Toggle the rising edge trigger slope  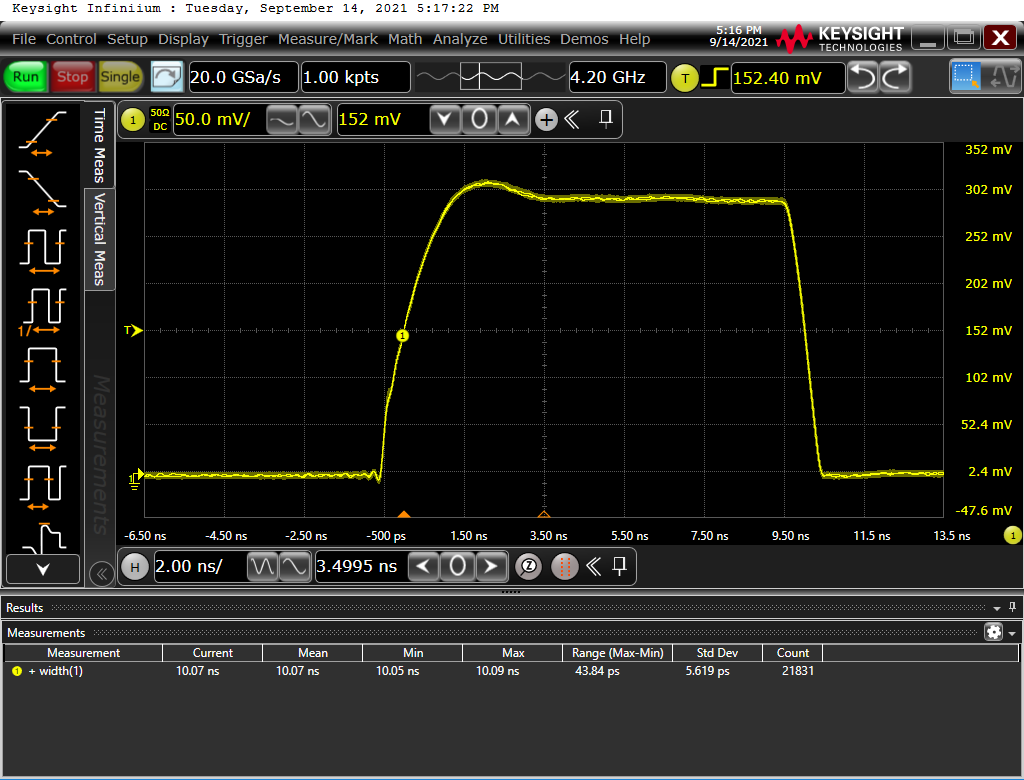tap(714, 77)
